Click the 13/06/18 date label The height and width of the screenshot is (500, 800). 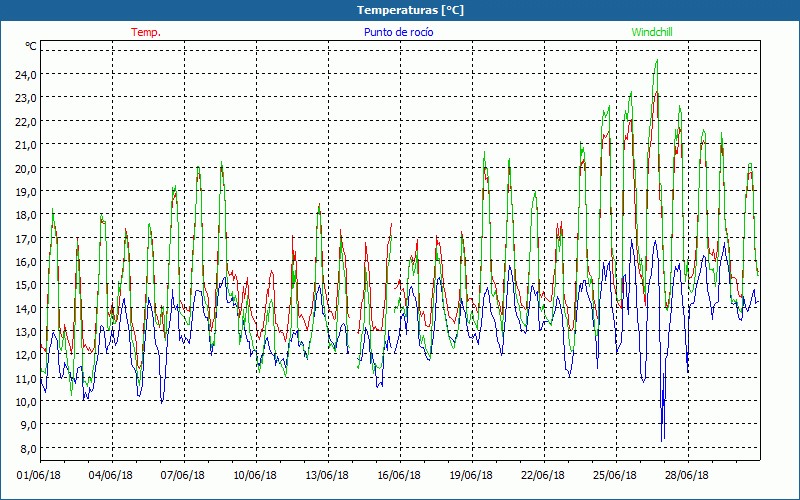(327, 475)
